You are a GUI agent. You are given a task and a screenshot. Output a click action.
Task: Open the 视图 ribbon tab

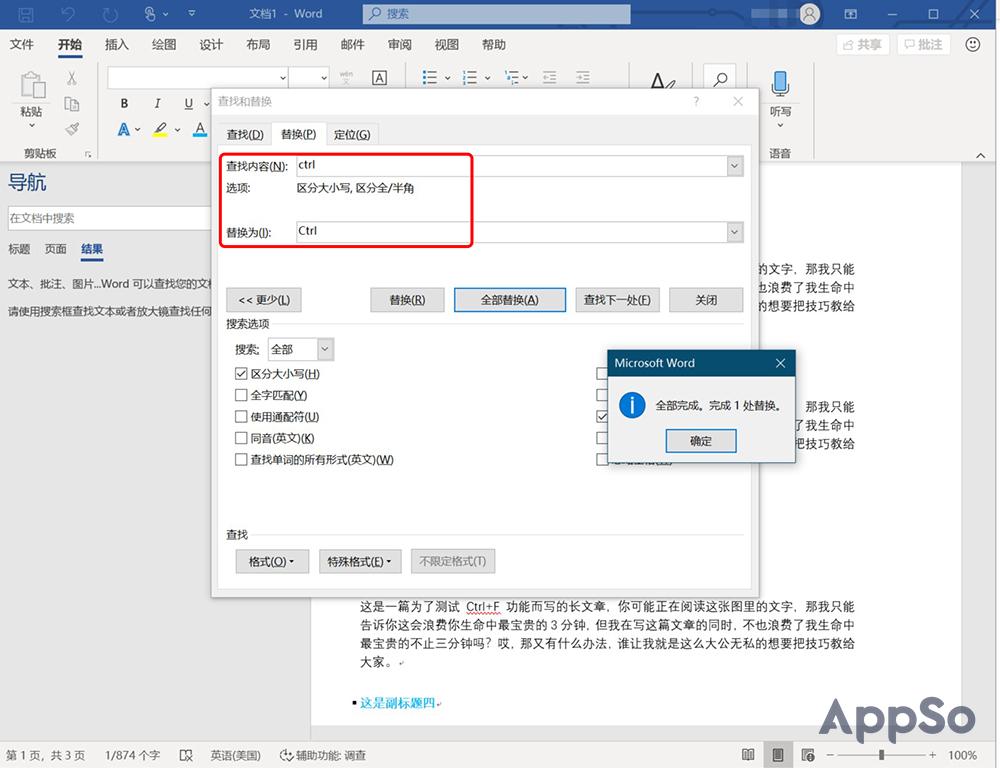tap(446, 45)
